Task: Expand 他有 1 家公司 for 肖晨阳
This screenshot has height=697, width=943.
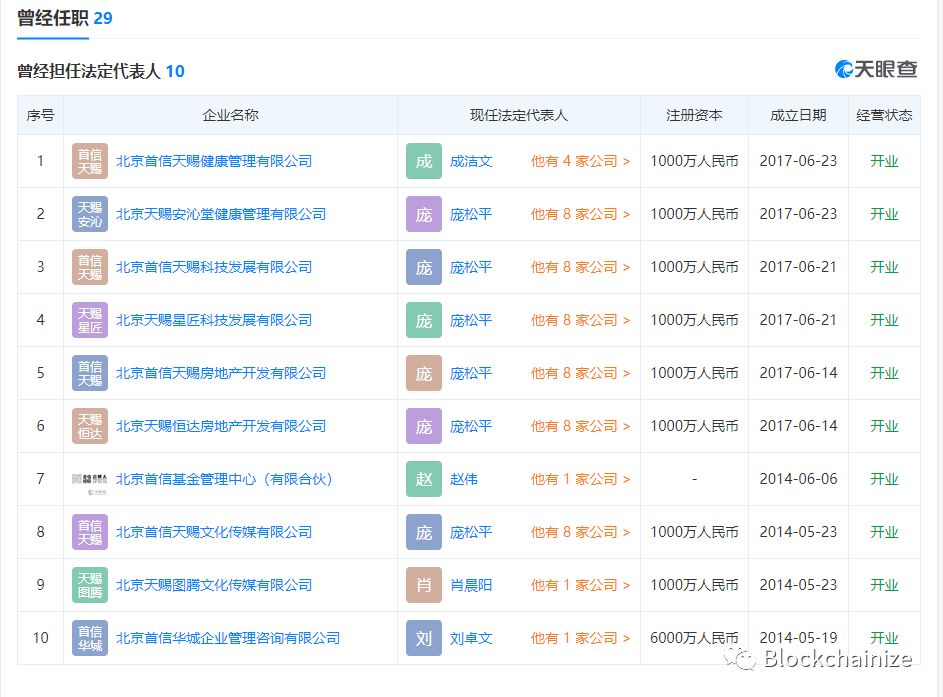Action: (x=580, y=585)
